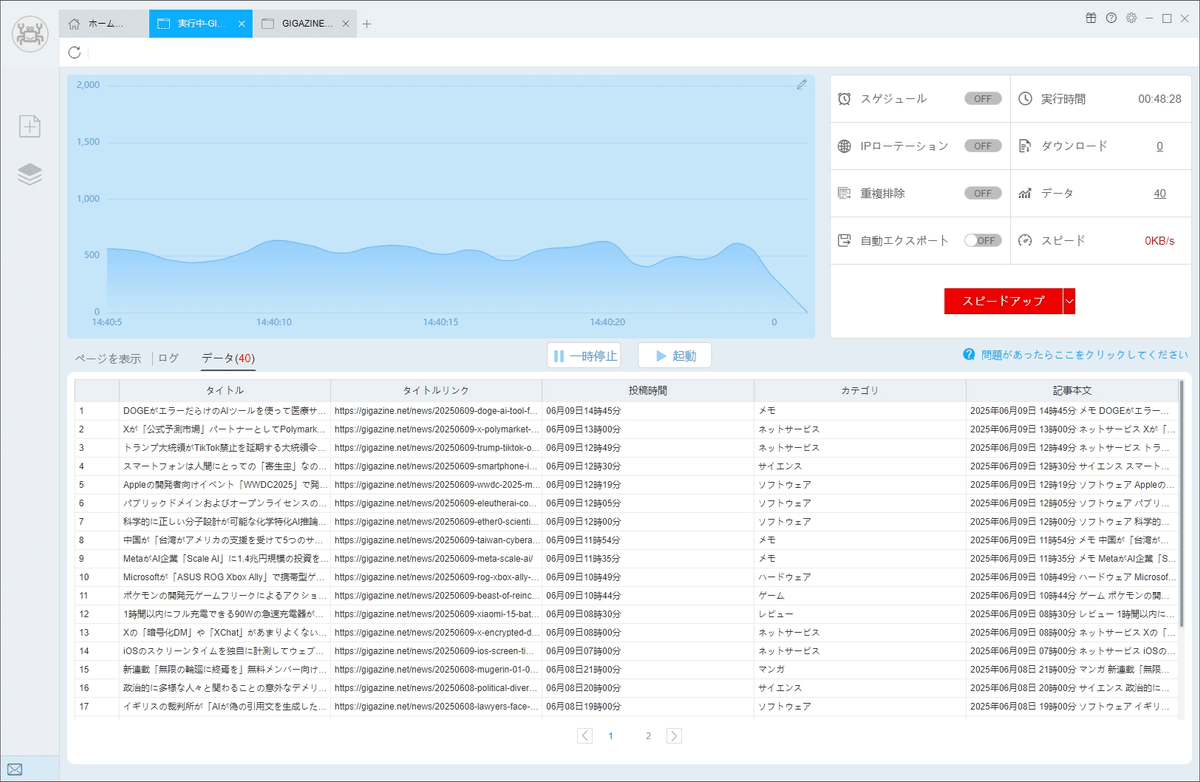Click the blue help circle icon
The height and width of the screenshot is (782, 1200).
click(969, 354)
